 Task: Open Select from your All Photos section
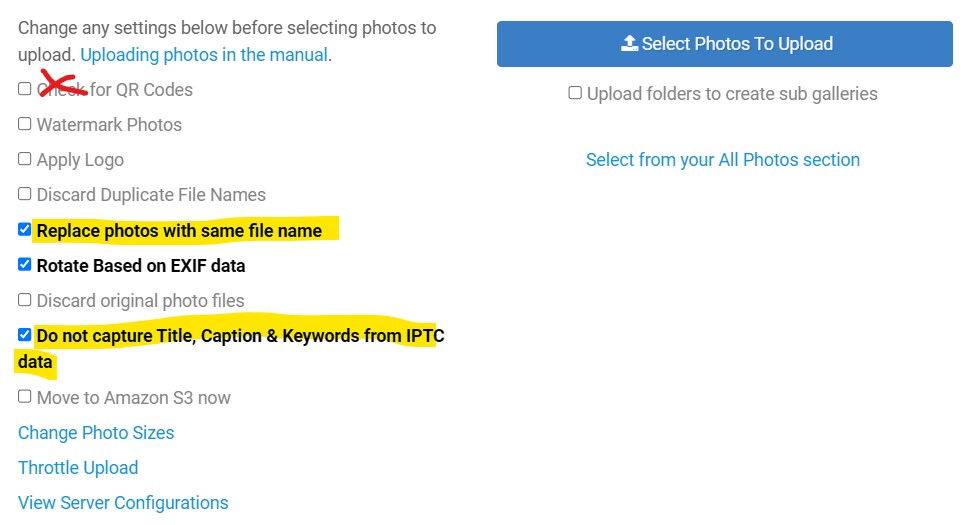point(723,159)
